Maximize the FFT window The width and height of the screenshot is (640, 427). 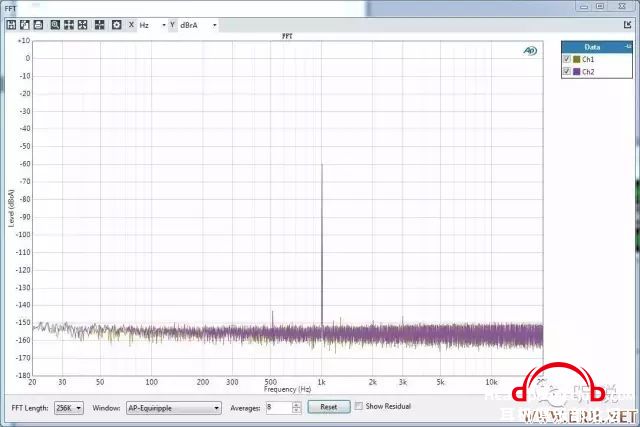click(x=600, y=6)
